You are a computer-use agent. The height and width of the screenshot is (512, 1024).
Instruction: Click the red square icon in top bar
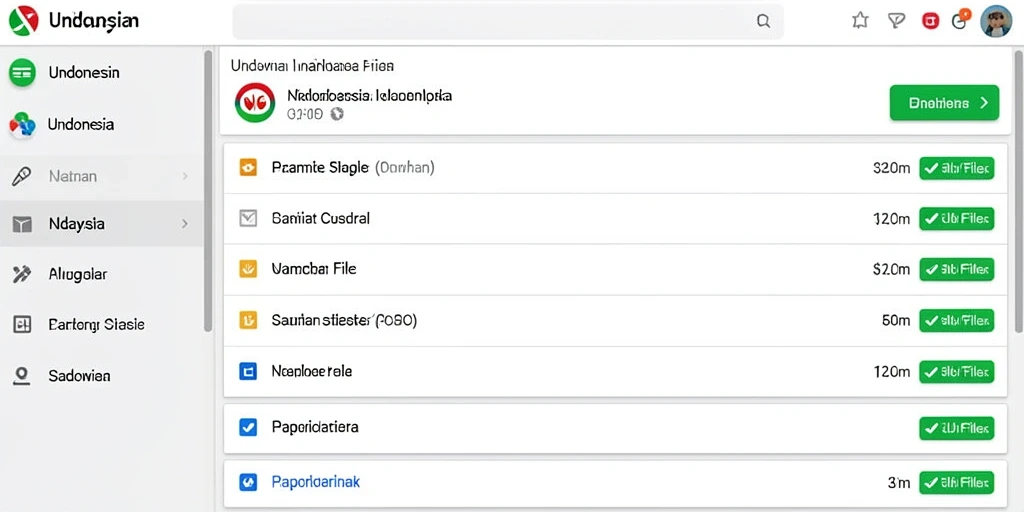[x=930, y=21]
